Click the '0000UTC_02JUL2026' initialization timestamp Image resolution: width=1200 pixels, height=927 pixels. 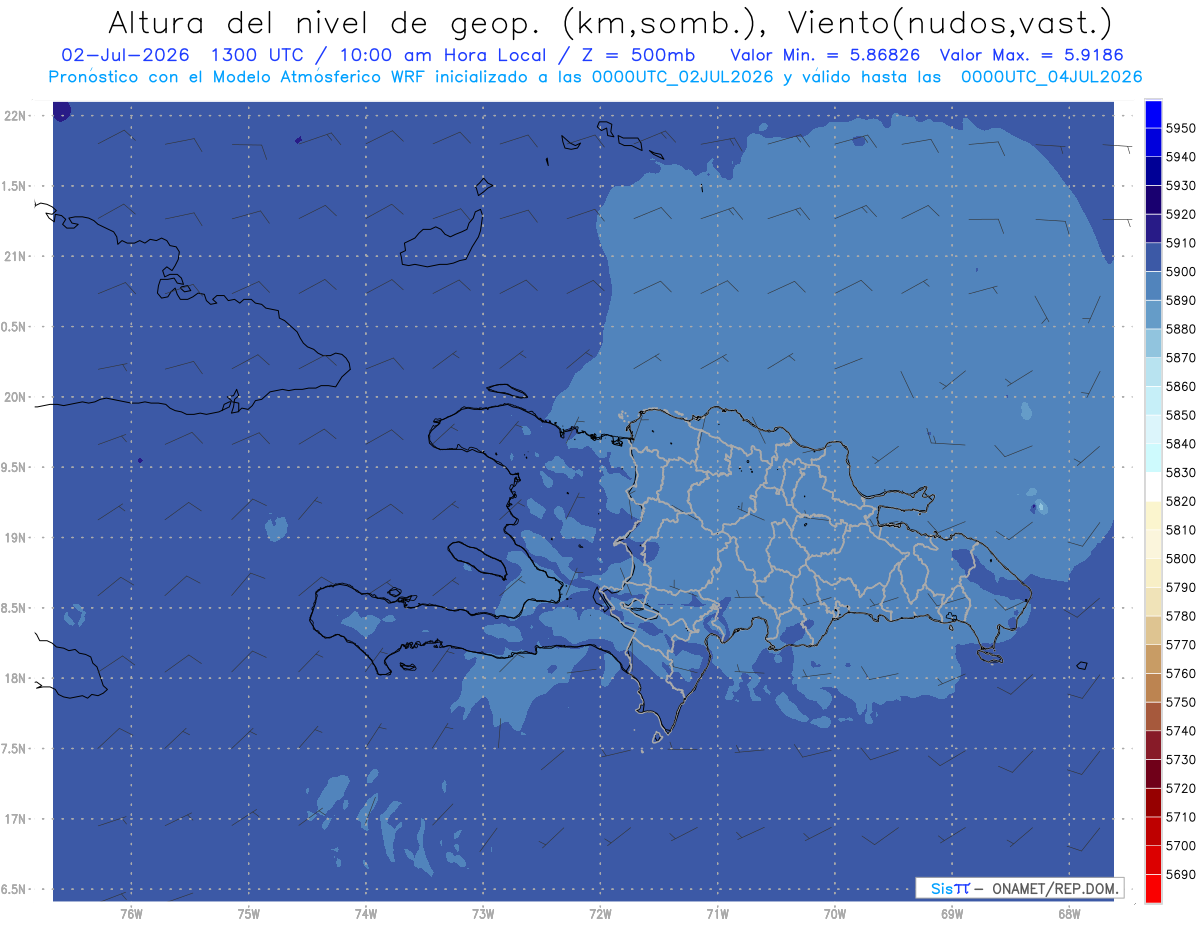[682, 77]
